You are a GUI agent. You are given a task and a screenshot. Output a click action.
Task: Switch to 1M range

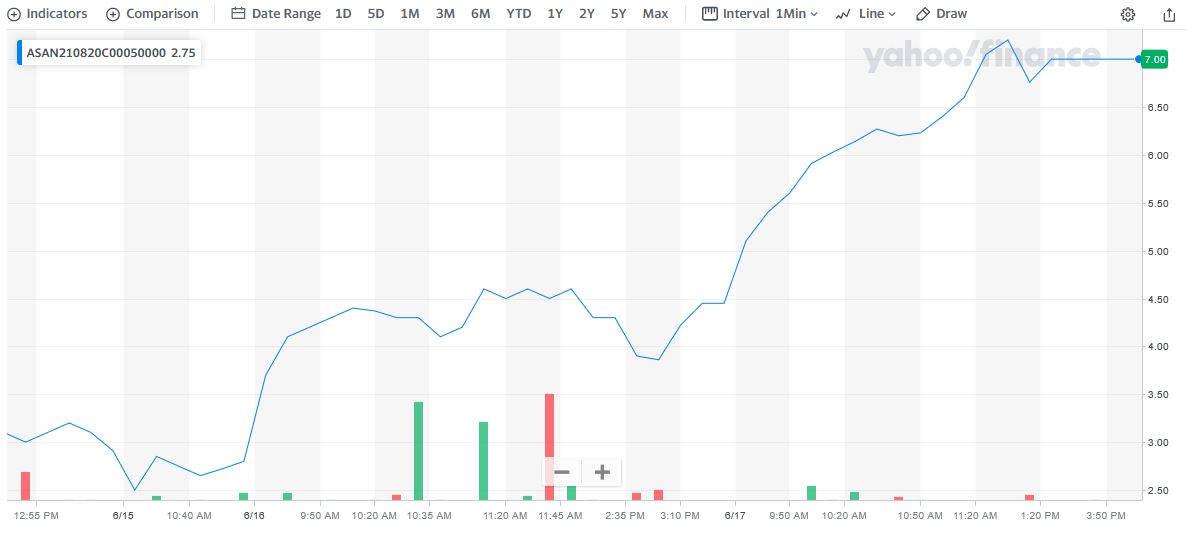click(x=410, y=14)
